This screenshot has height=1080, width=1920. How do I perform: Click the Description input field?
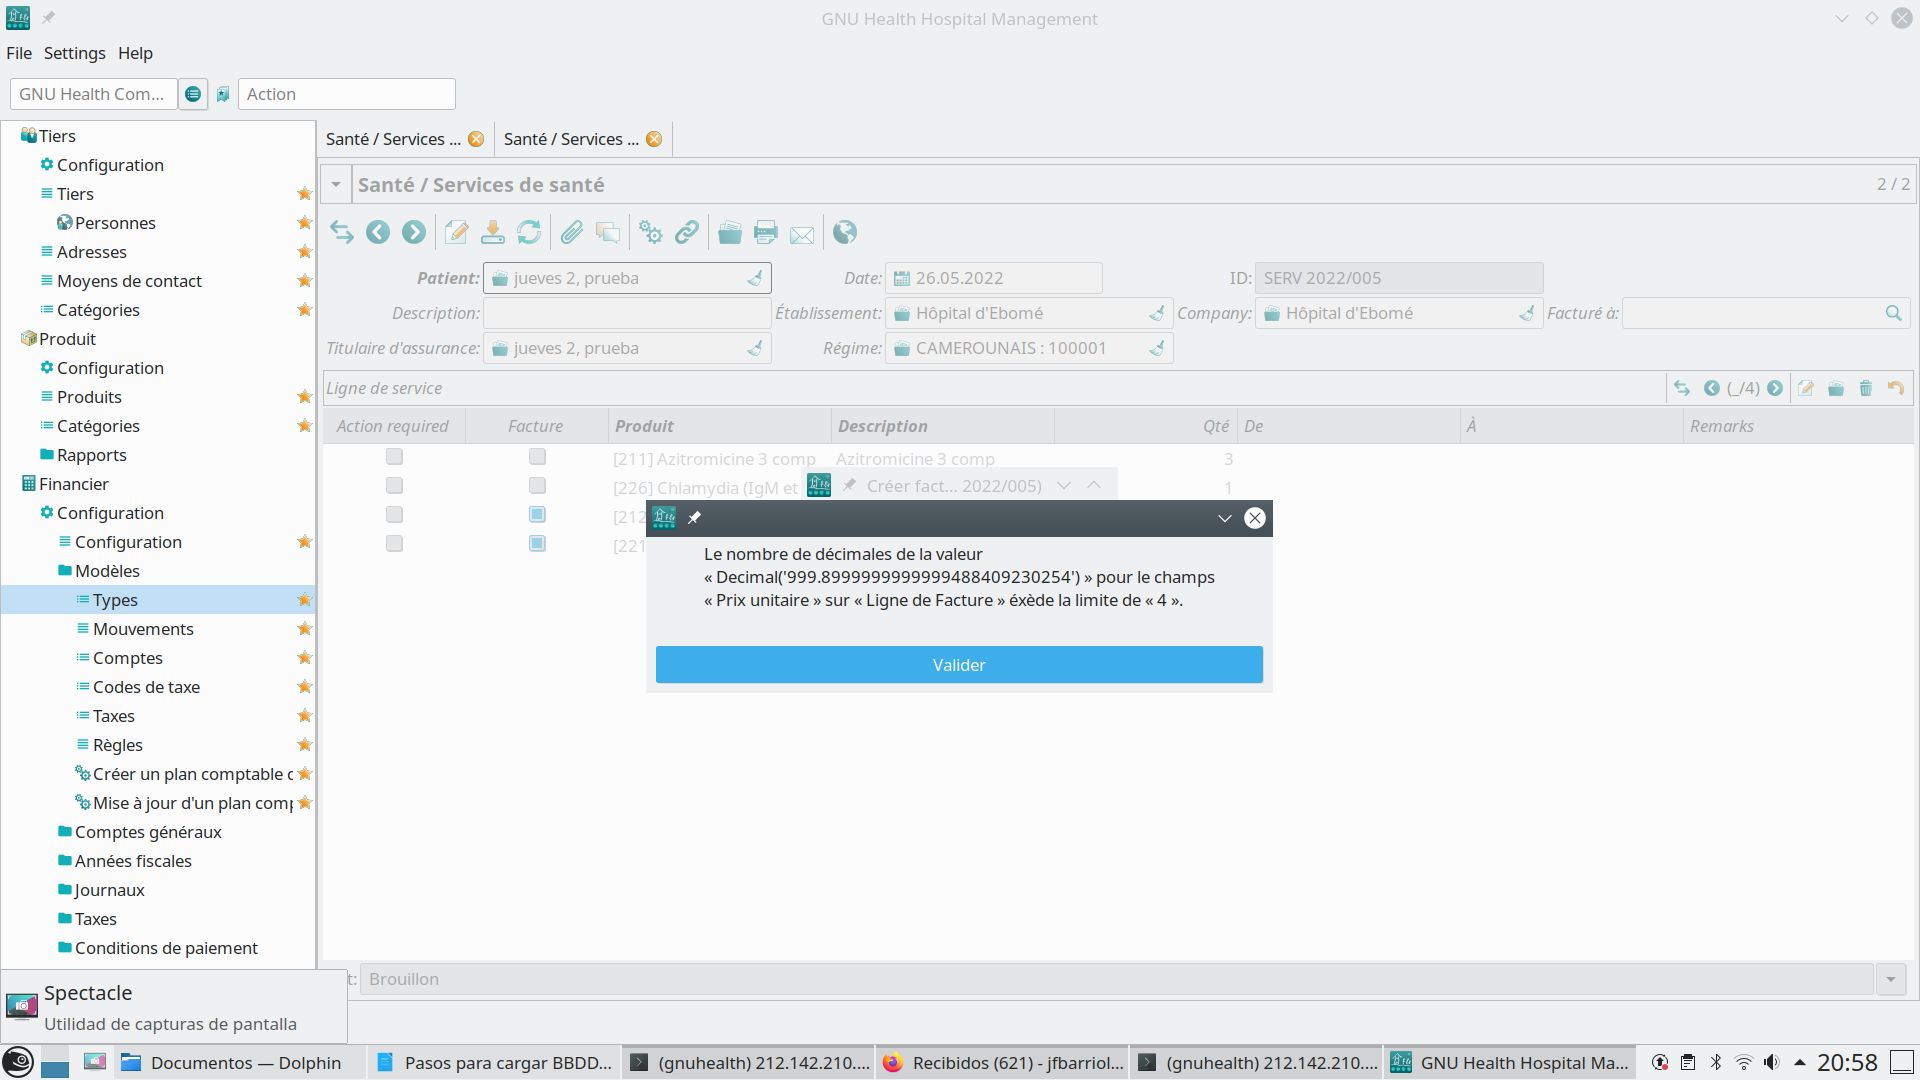626,313
